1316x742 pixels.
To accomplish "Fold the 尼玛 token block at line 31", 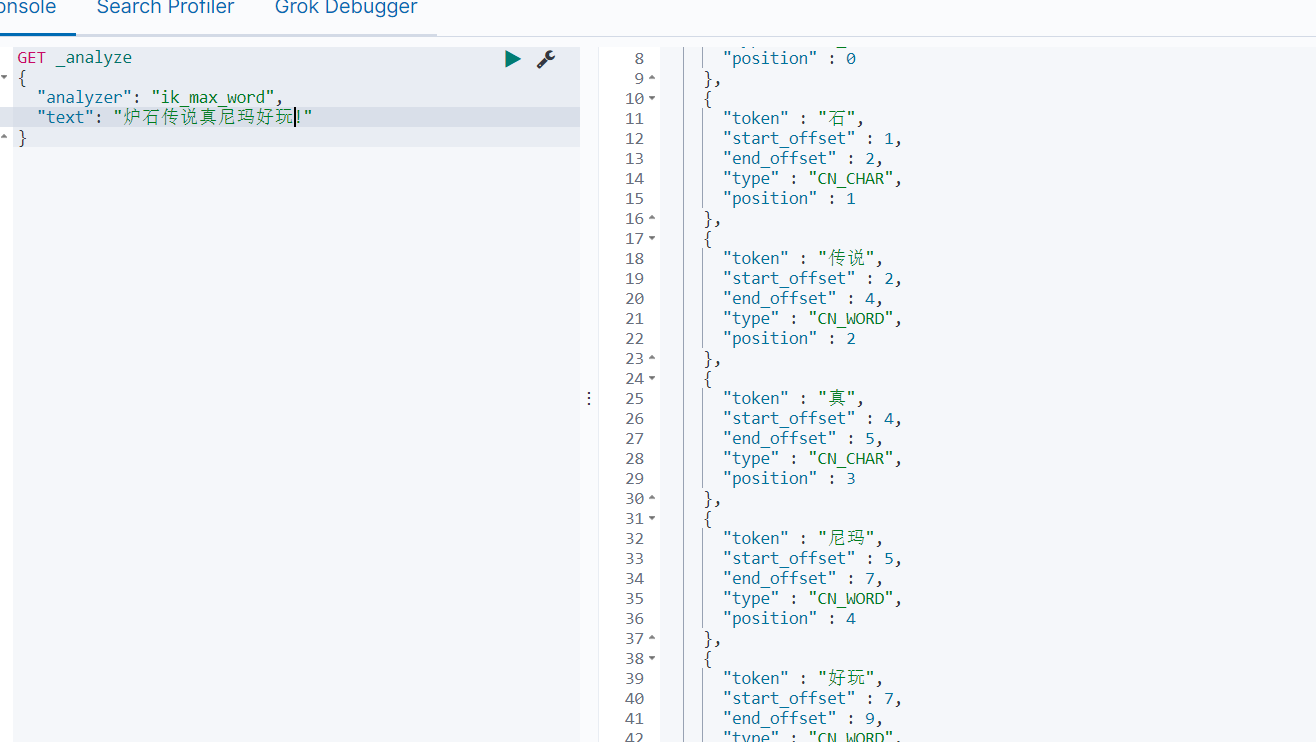I will coord(652,518).
